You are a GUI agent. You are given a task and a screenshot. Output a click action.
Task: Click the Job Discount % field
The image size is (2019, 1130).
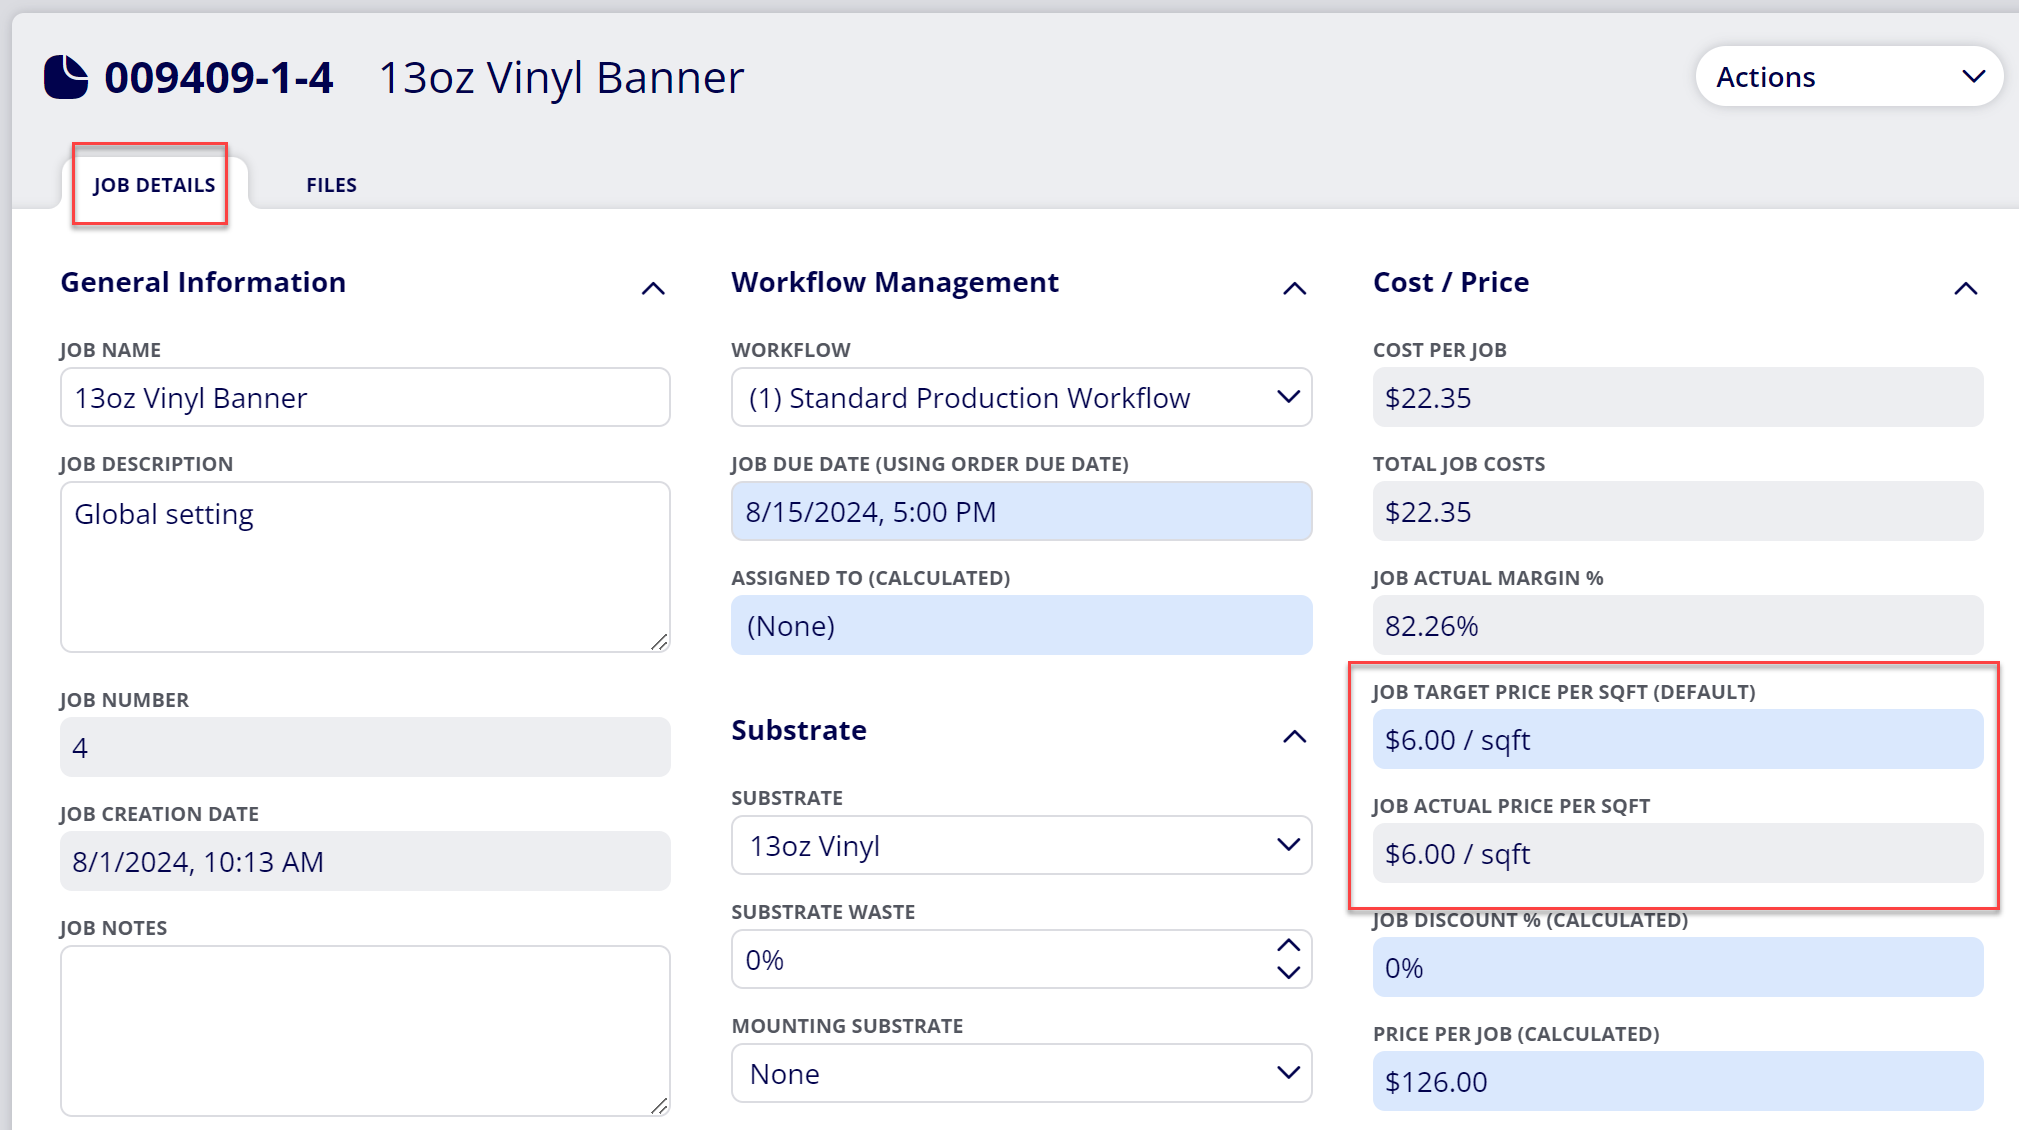pos(1677,967)
